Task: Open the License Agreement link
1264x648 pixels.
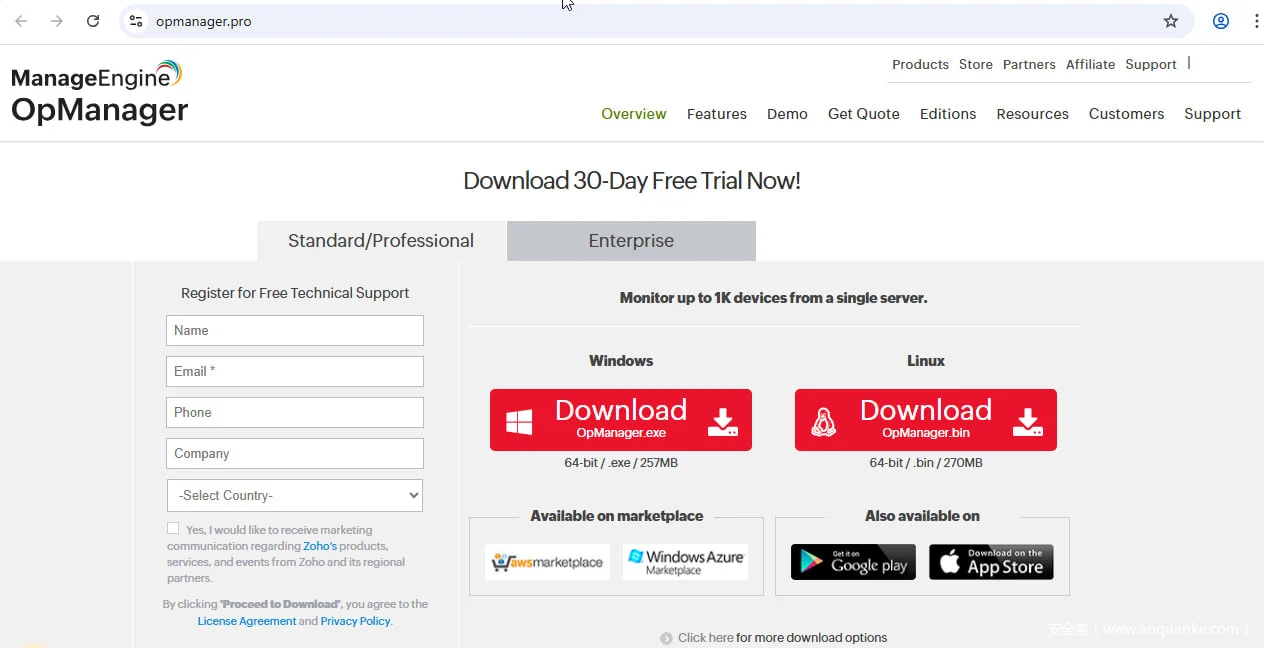Action: coord(247,621)
